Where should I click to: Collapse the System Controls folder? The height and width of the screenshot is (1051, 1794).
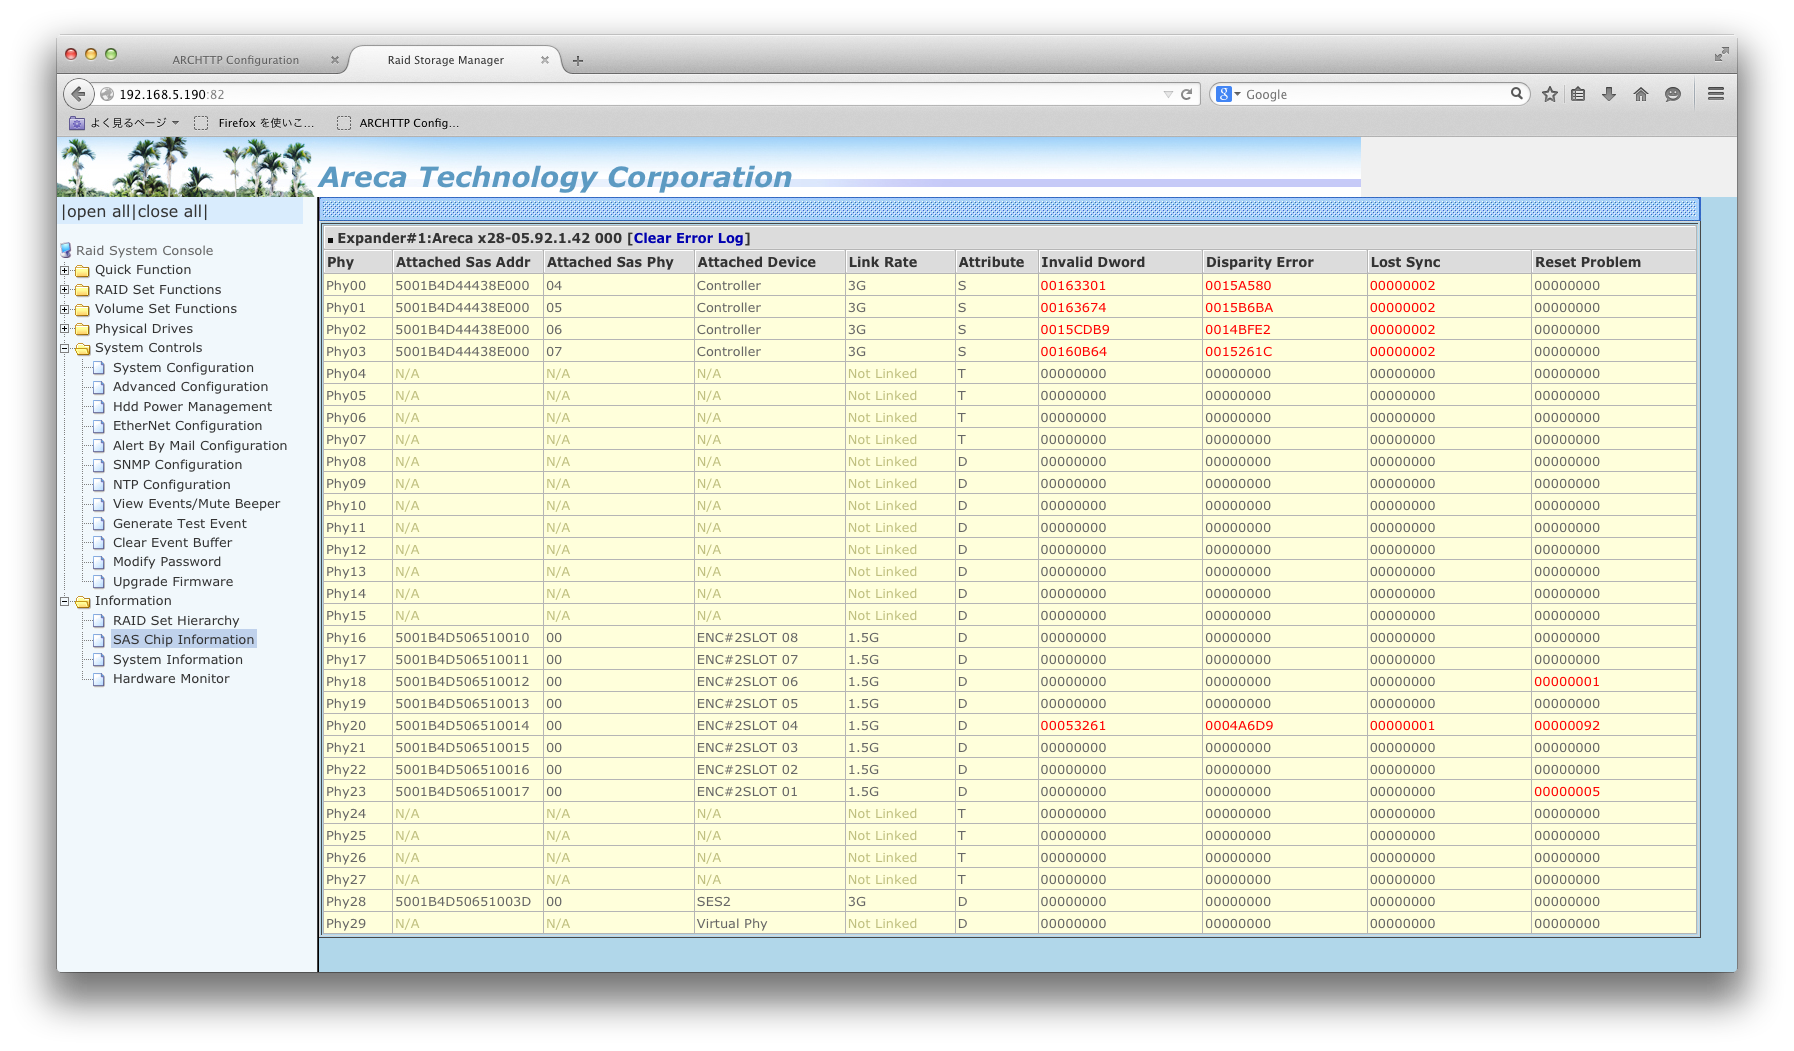(65, 348)
